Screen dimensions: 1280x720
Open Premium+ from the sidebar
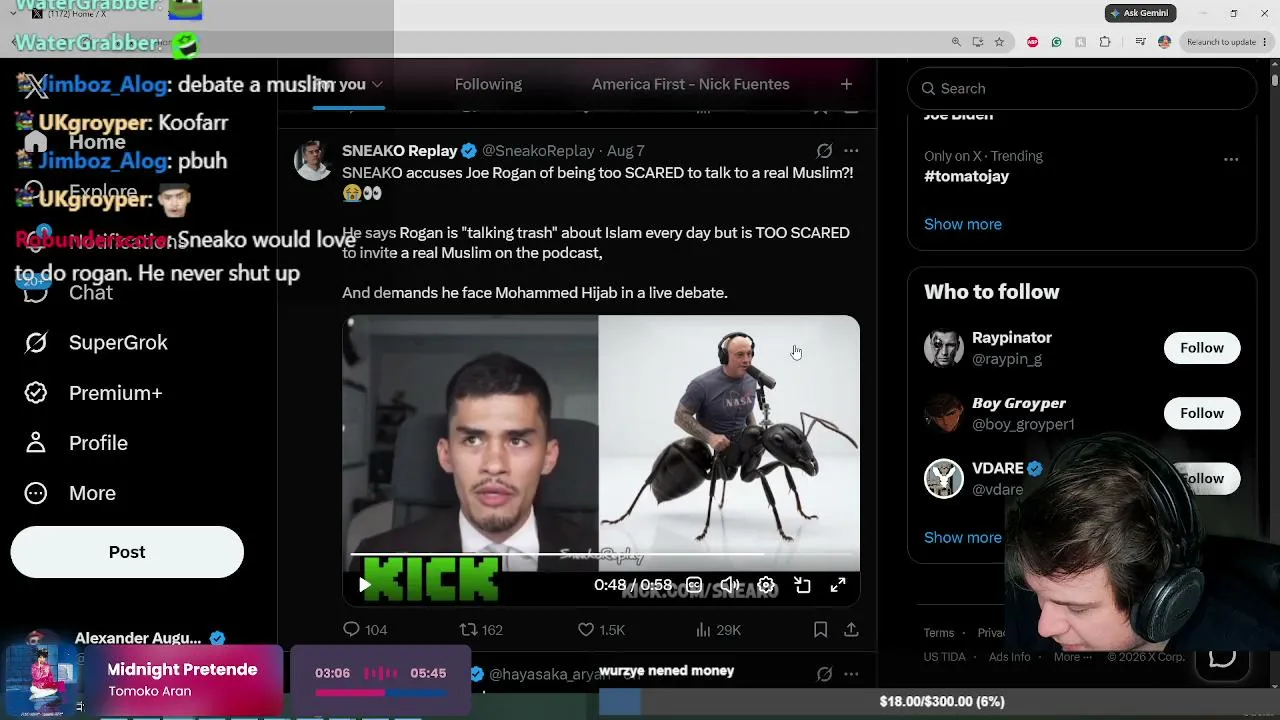(116, 393)
